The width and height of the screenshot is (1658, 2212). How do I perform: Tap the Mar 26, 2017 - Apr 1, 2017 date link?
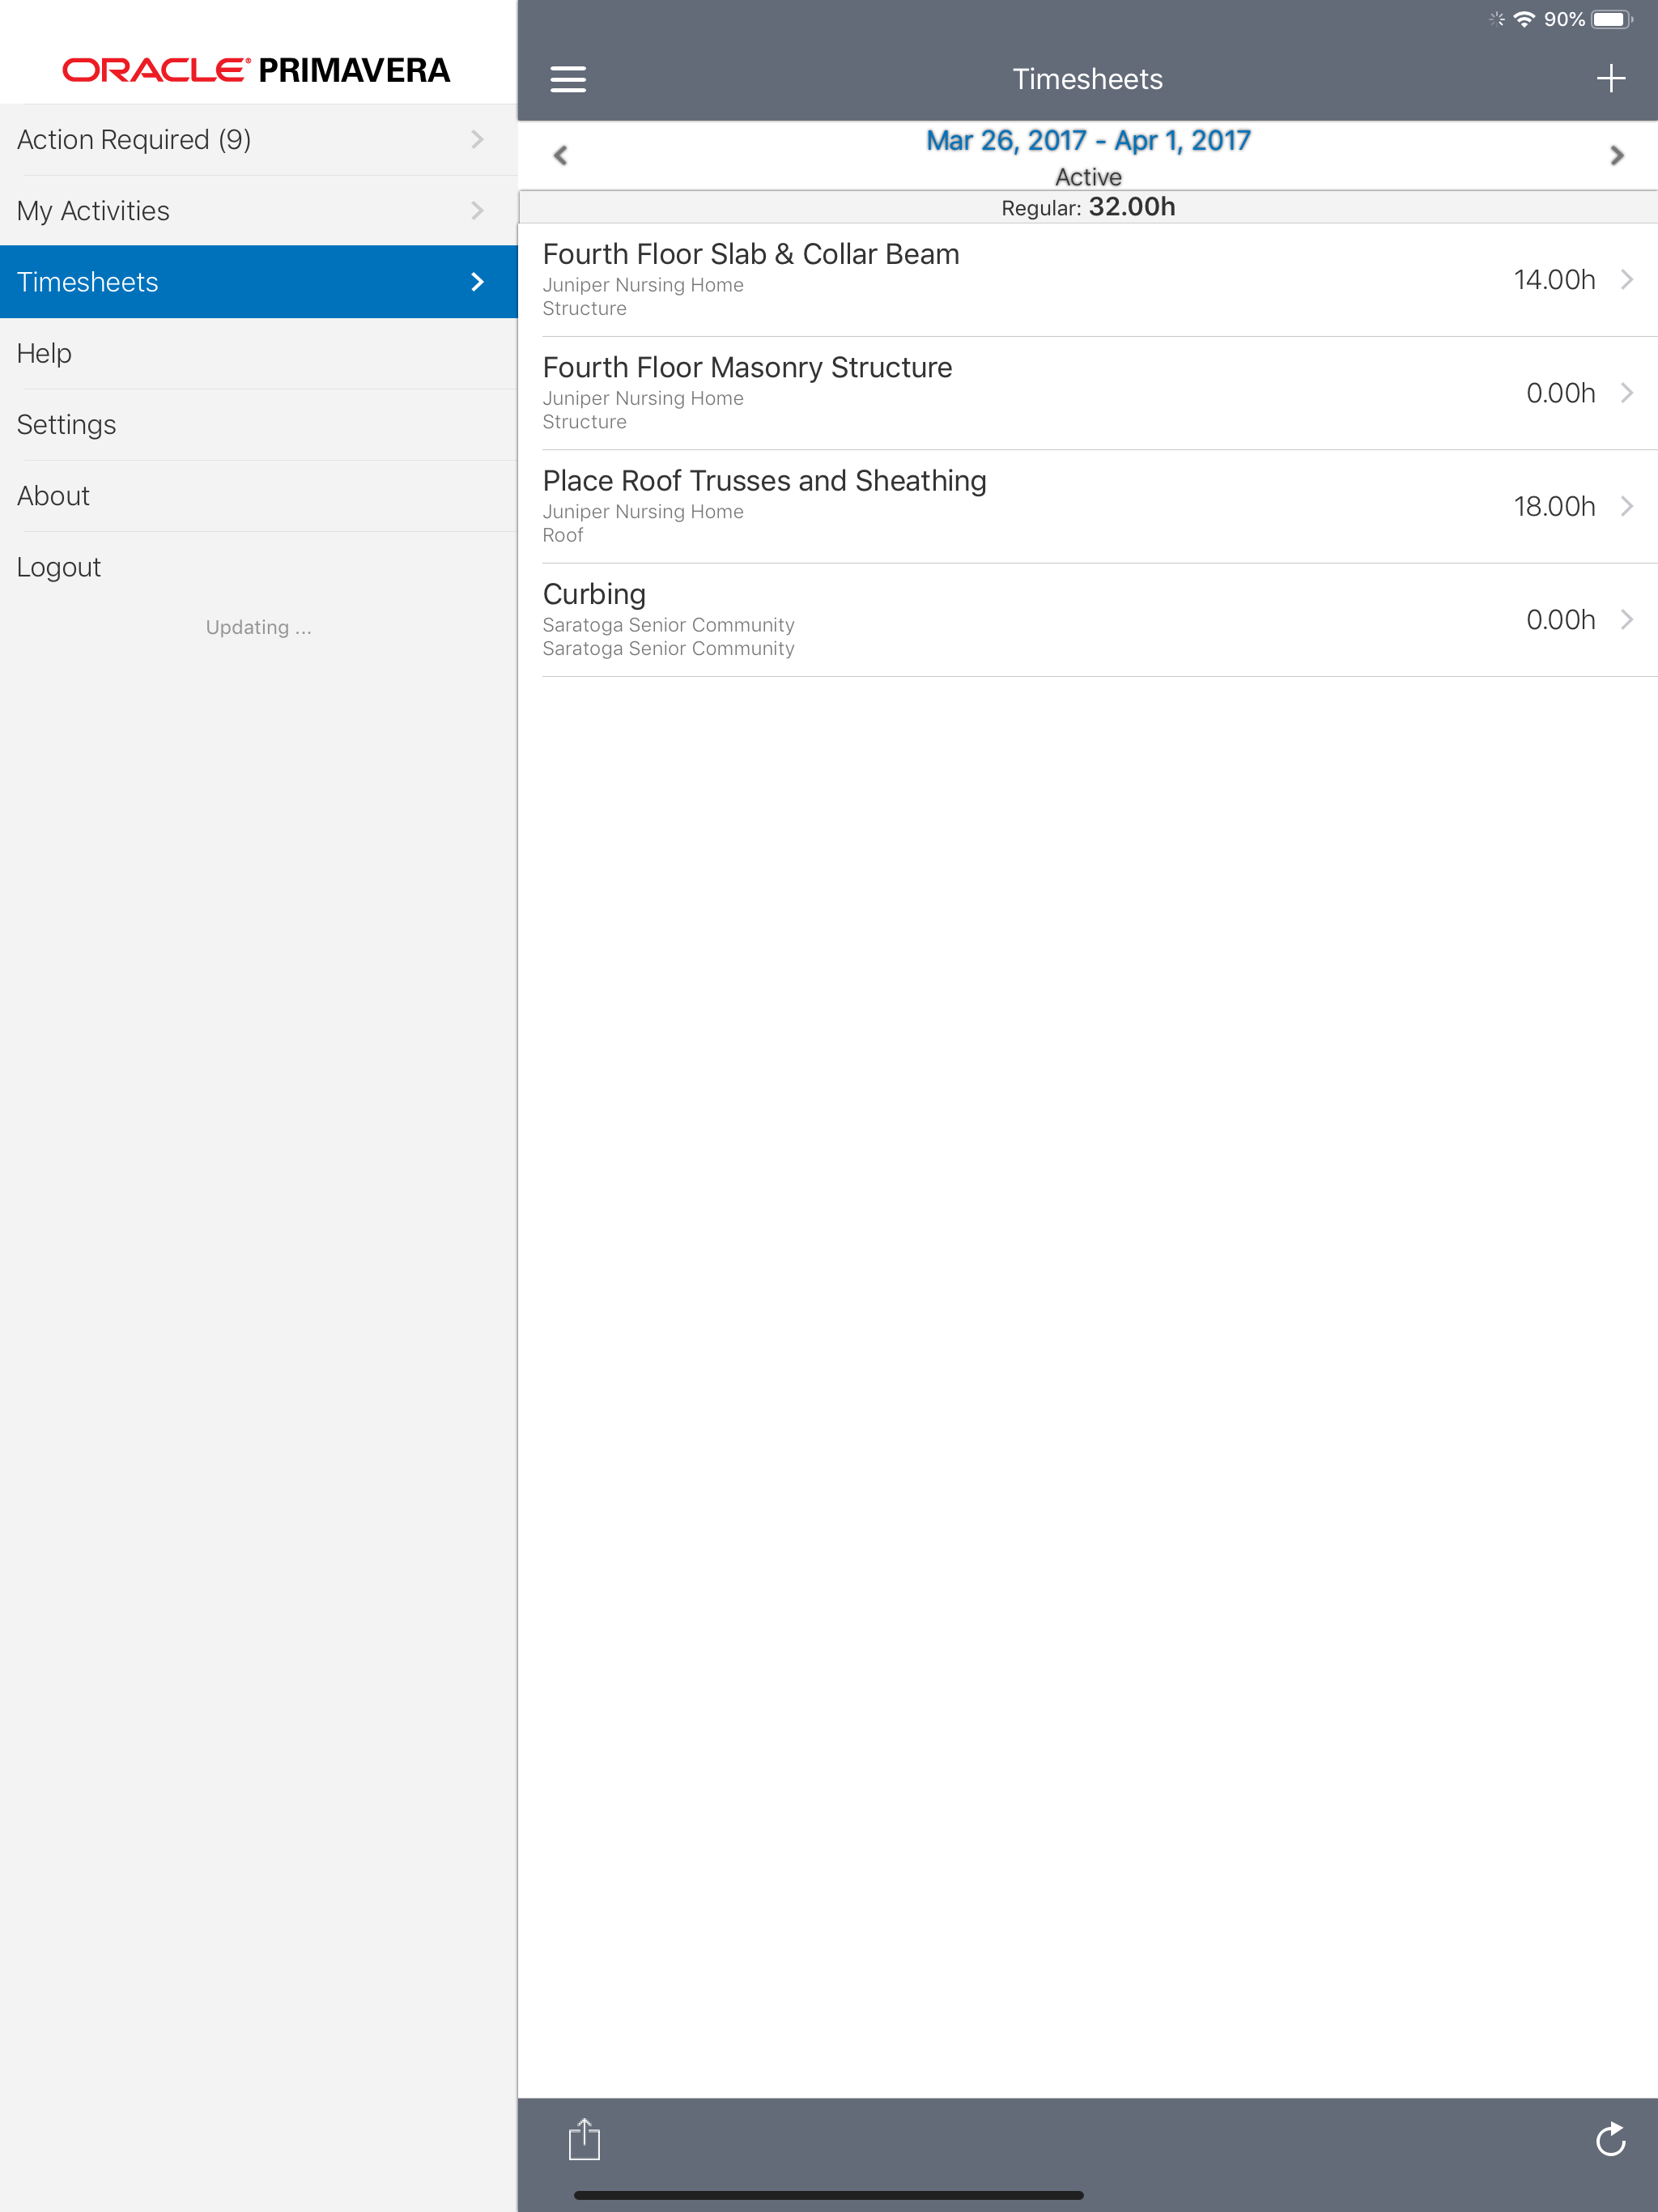pyautogui.click(x=1088, y=140)
